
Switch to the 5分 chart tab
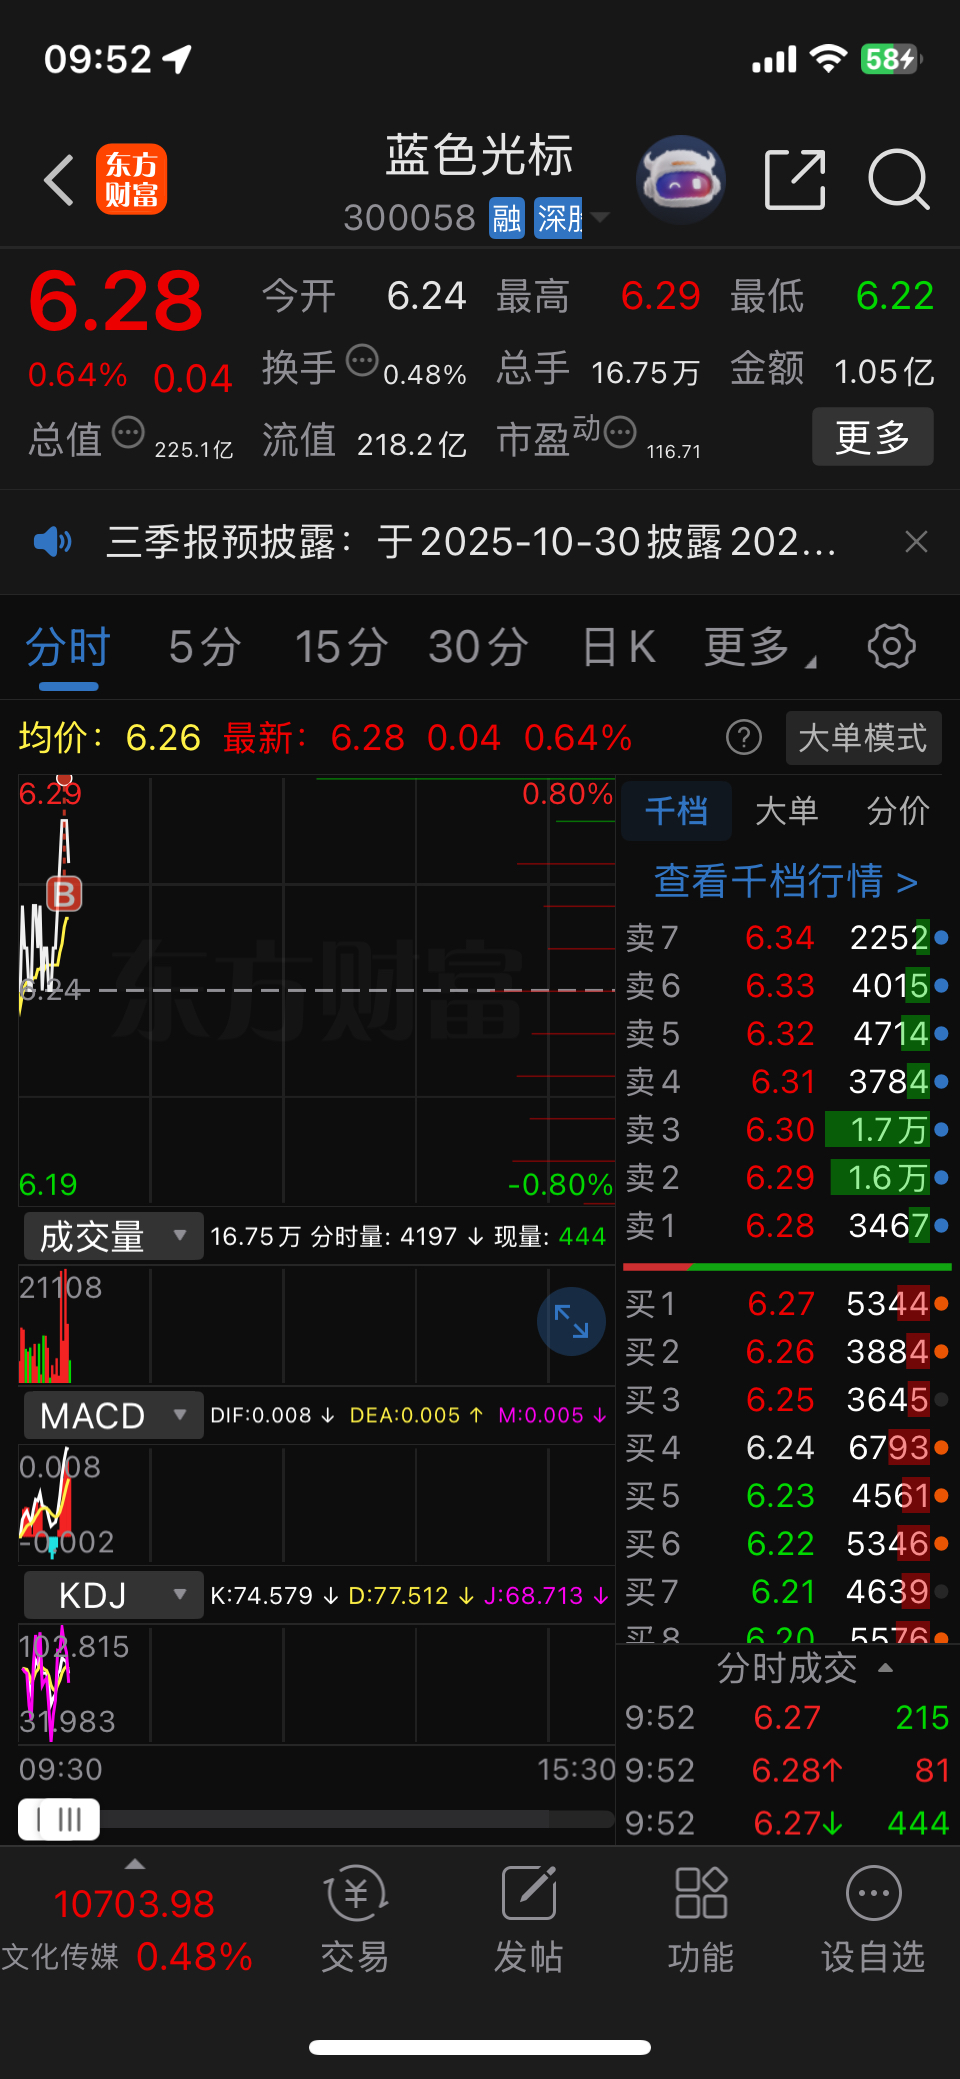point(205,647)
